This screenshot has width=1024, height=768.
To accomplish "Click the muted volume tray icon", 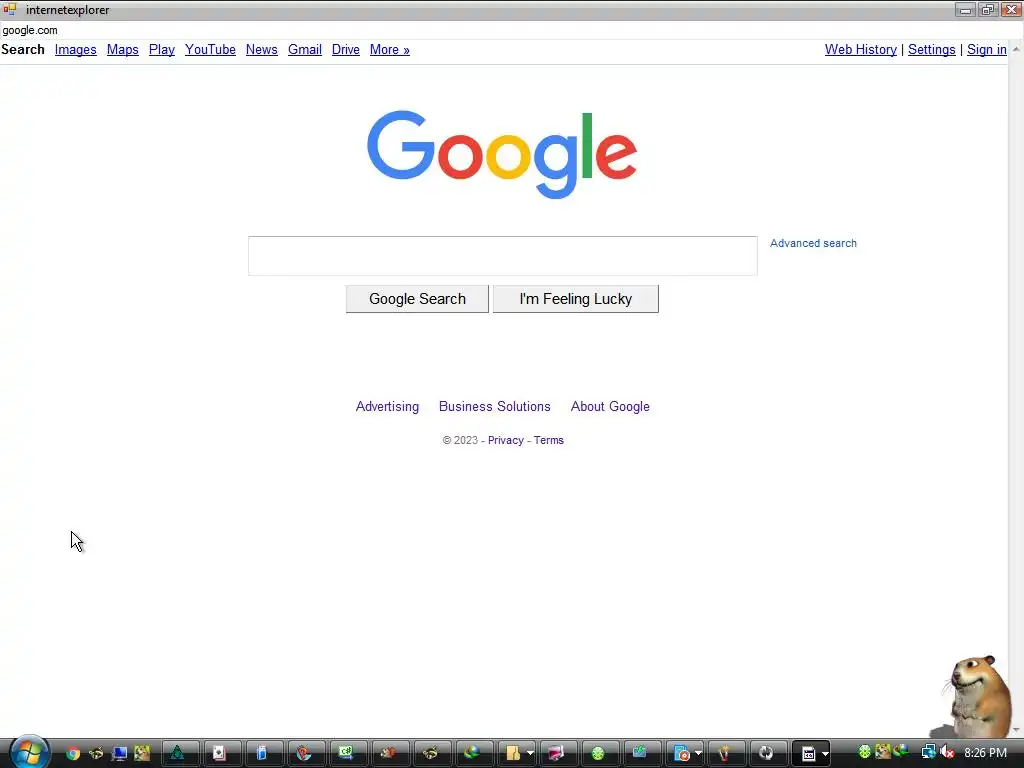I will pos(947,752).
